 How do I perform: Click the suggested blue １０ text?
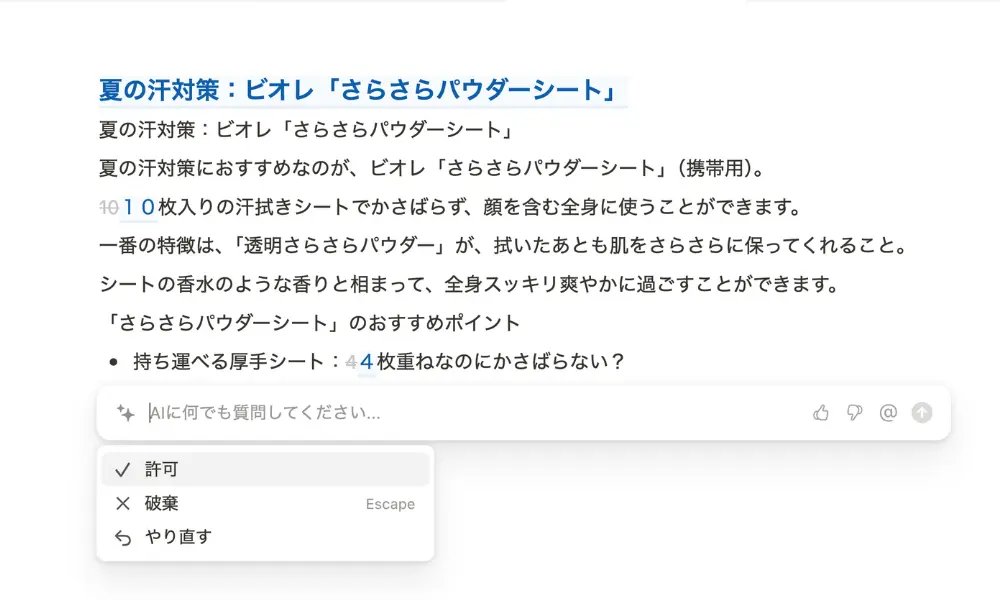click(x=139, y=207)
